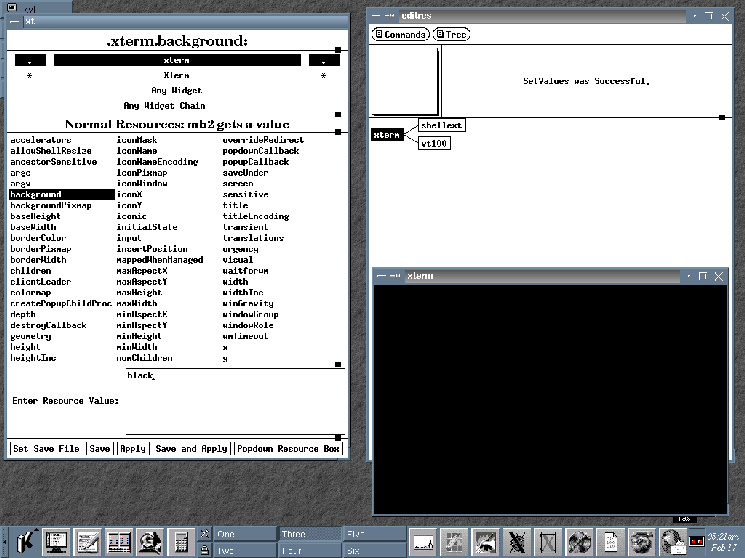Switch to workspace Two
The width and height of the screenshot is (745, 558).
(243, 549)
